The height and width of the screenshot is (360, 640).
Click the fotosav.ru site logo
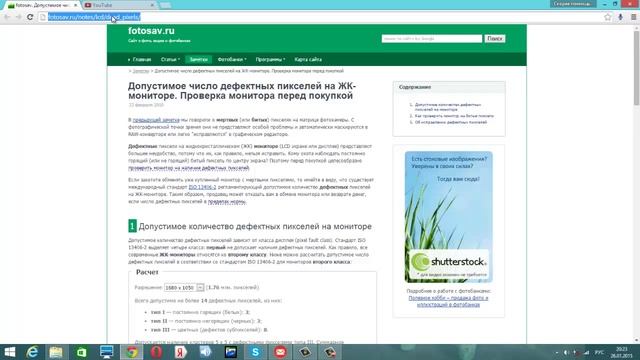coord(151,31)
